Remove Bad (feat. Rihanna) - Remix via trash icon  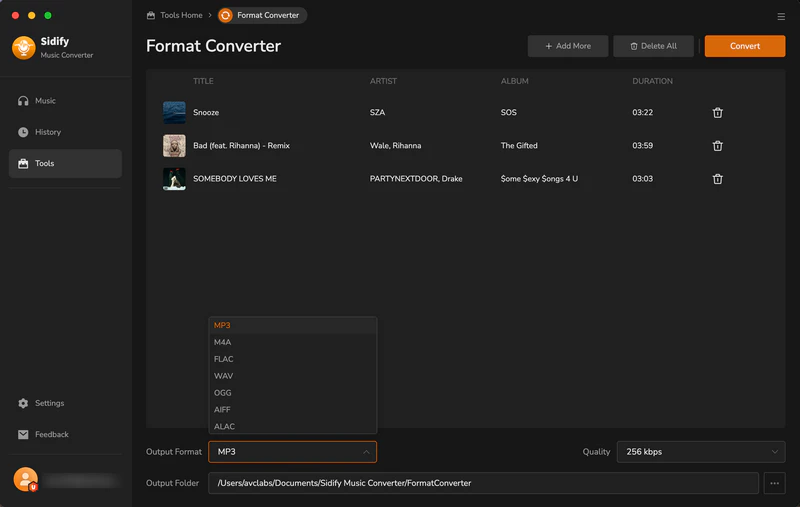click(x=717, y=146)
